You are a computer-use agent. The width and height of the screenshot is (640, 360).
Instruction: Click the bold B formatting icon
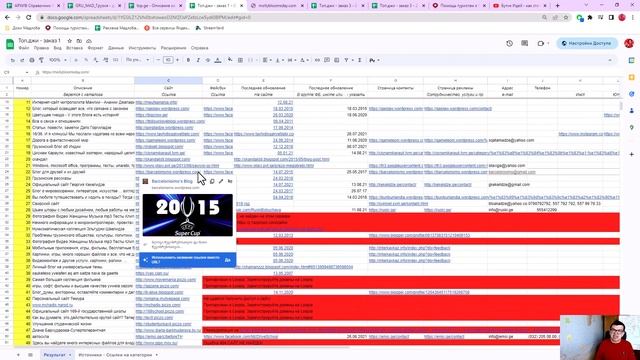188,60
